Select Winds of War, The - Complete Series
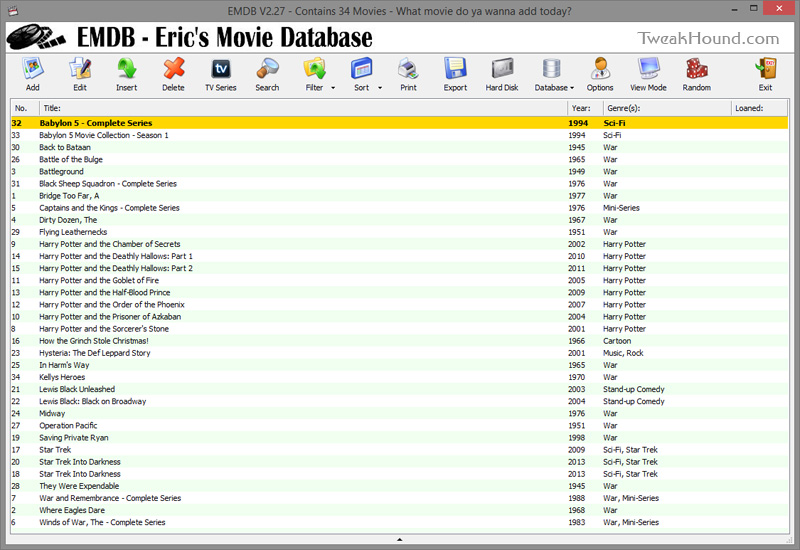The height and width of the screenshot is (550, 800). coord(399,522)
